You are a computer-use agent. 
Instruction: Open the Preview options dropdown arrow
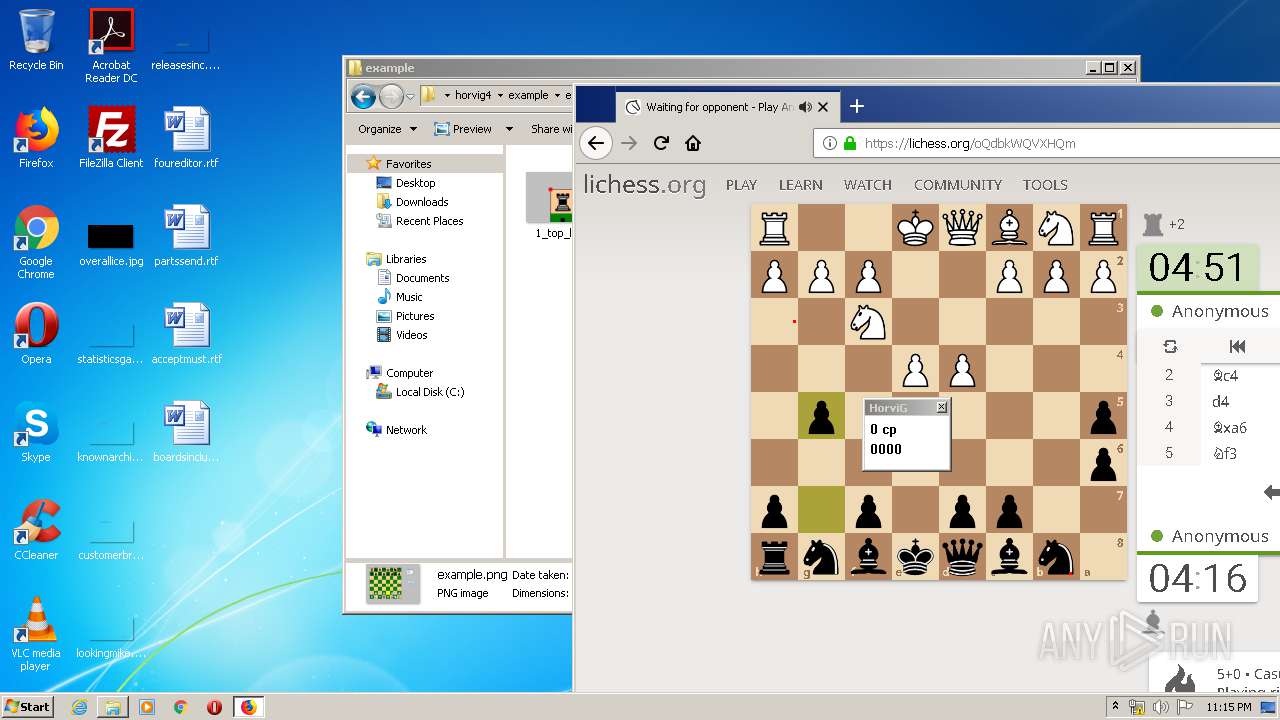pyautogui.click(x=509, y=129)
